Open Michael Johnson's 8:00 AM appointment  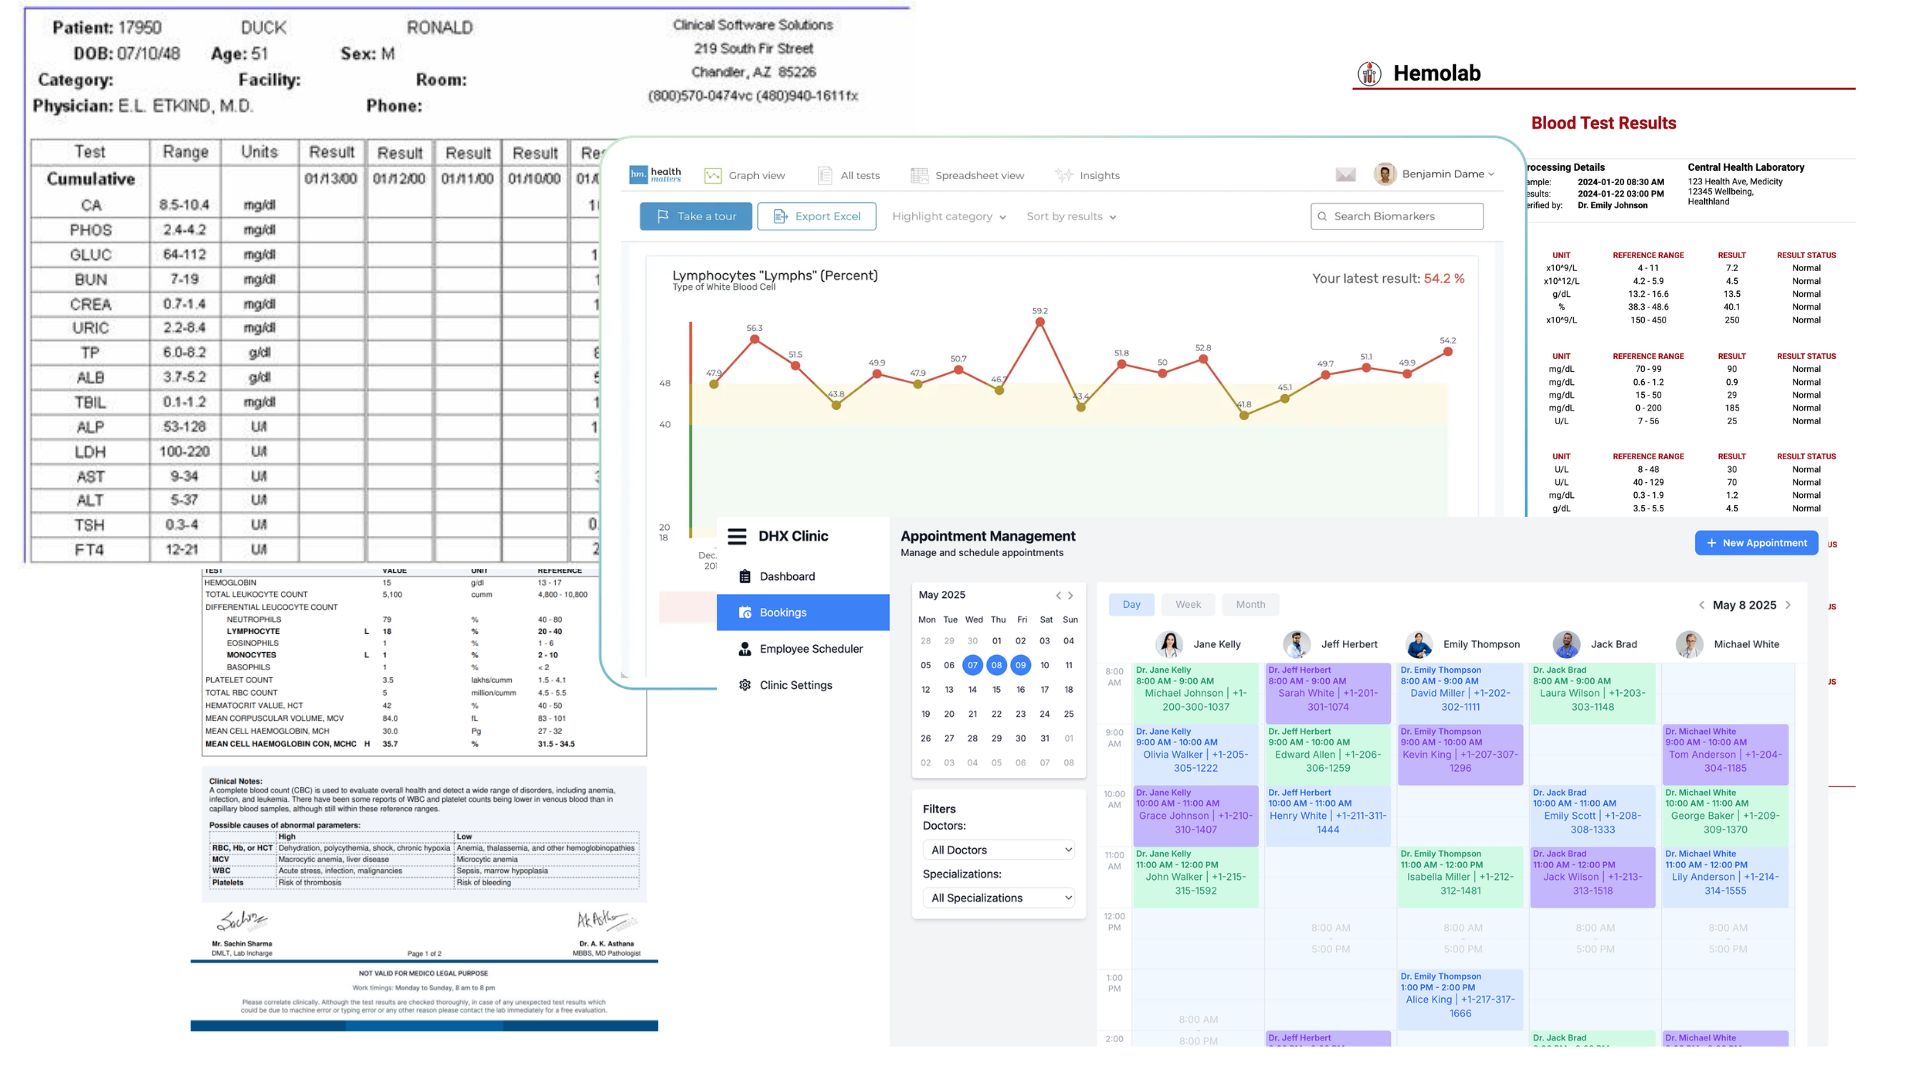(x=1195, y=693)
